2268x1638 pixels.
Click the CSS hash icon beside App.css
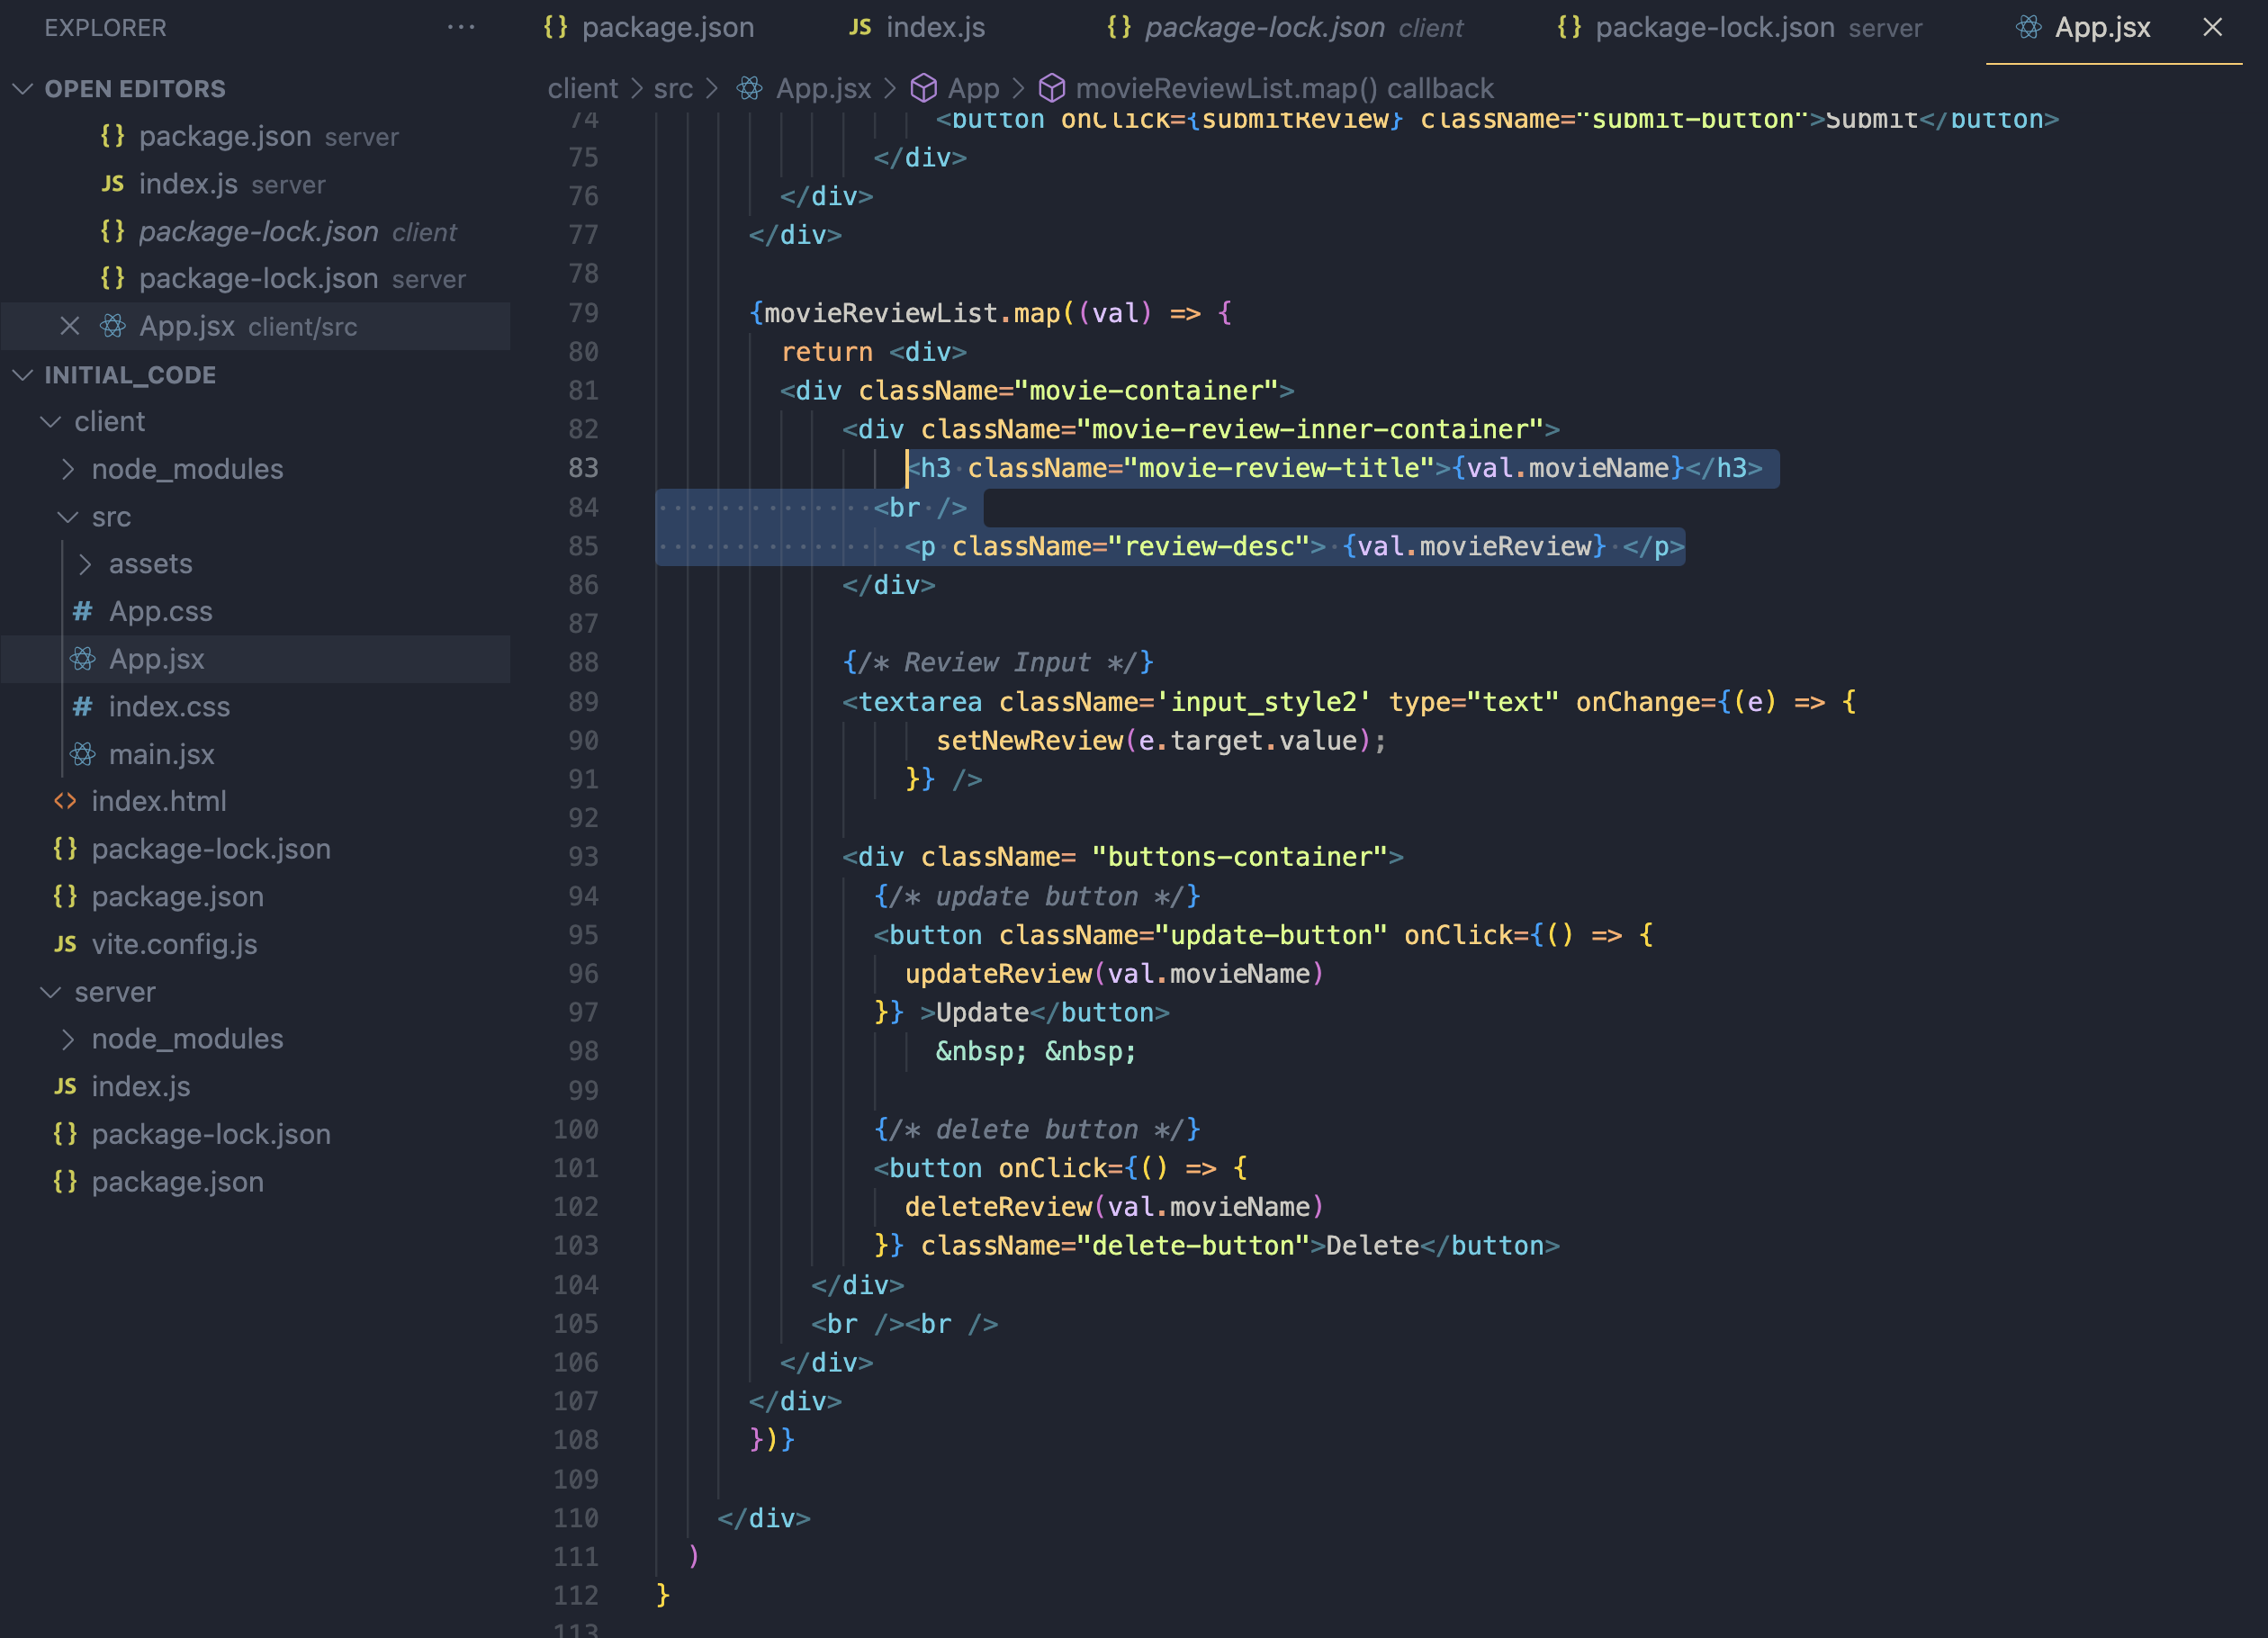(83, 611)
